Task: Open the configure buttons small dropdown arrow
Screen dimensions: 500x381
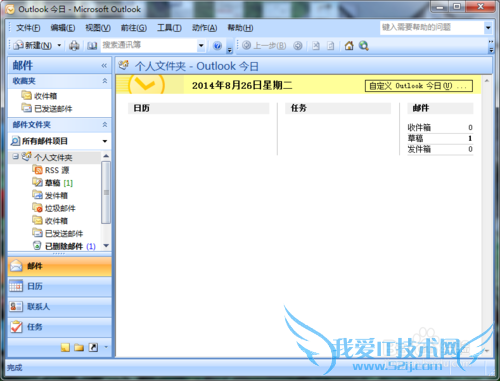Action: [x=106, y=347]
